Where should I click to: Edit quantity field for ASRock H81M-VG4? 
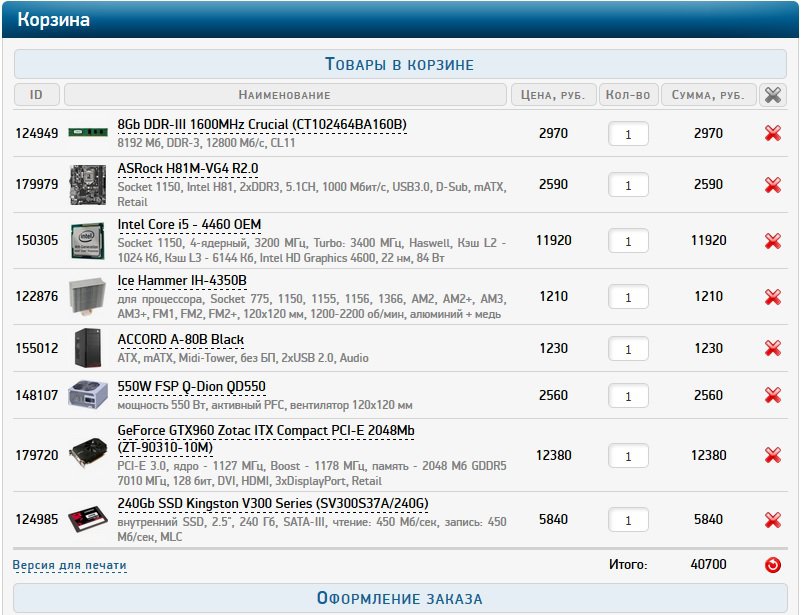tap(628, 185)
